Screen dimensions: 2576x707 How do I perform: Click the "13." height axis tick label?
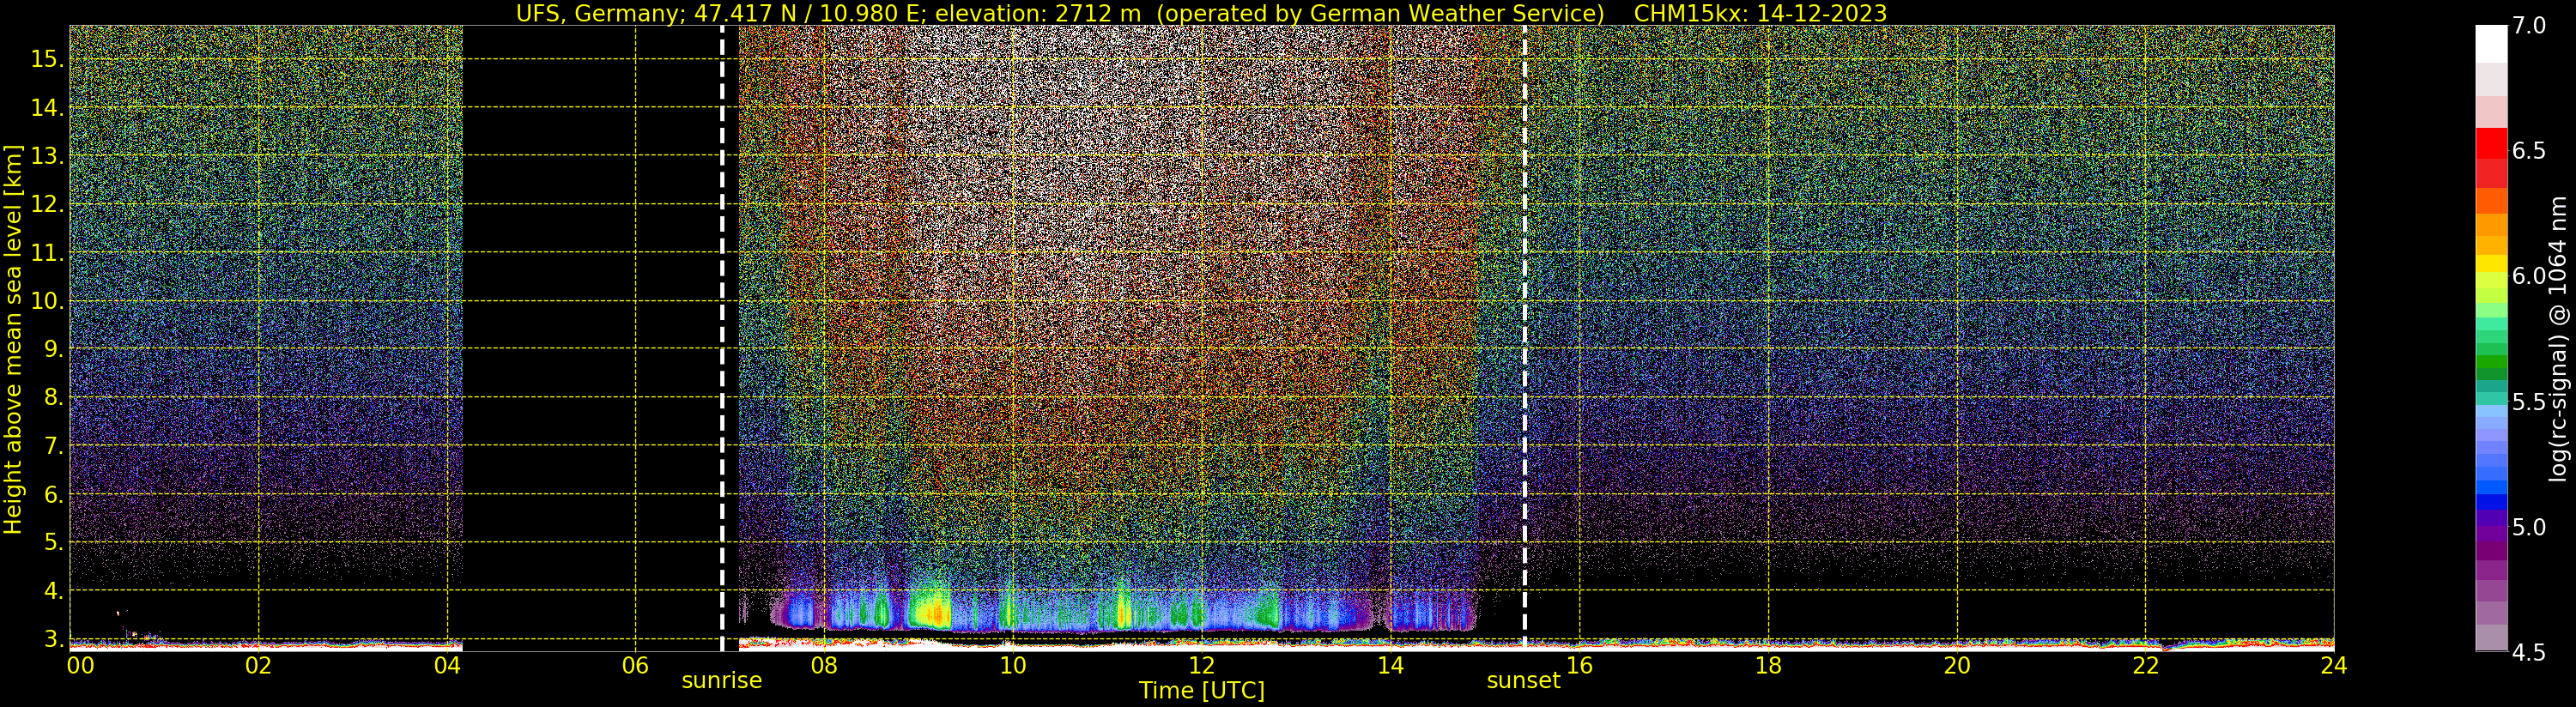[x=47, y=156]
